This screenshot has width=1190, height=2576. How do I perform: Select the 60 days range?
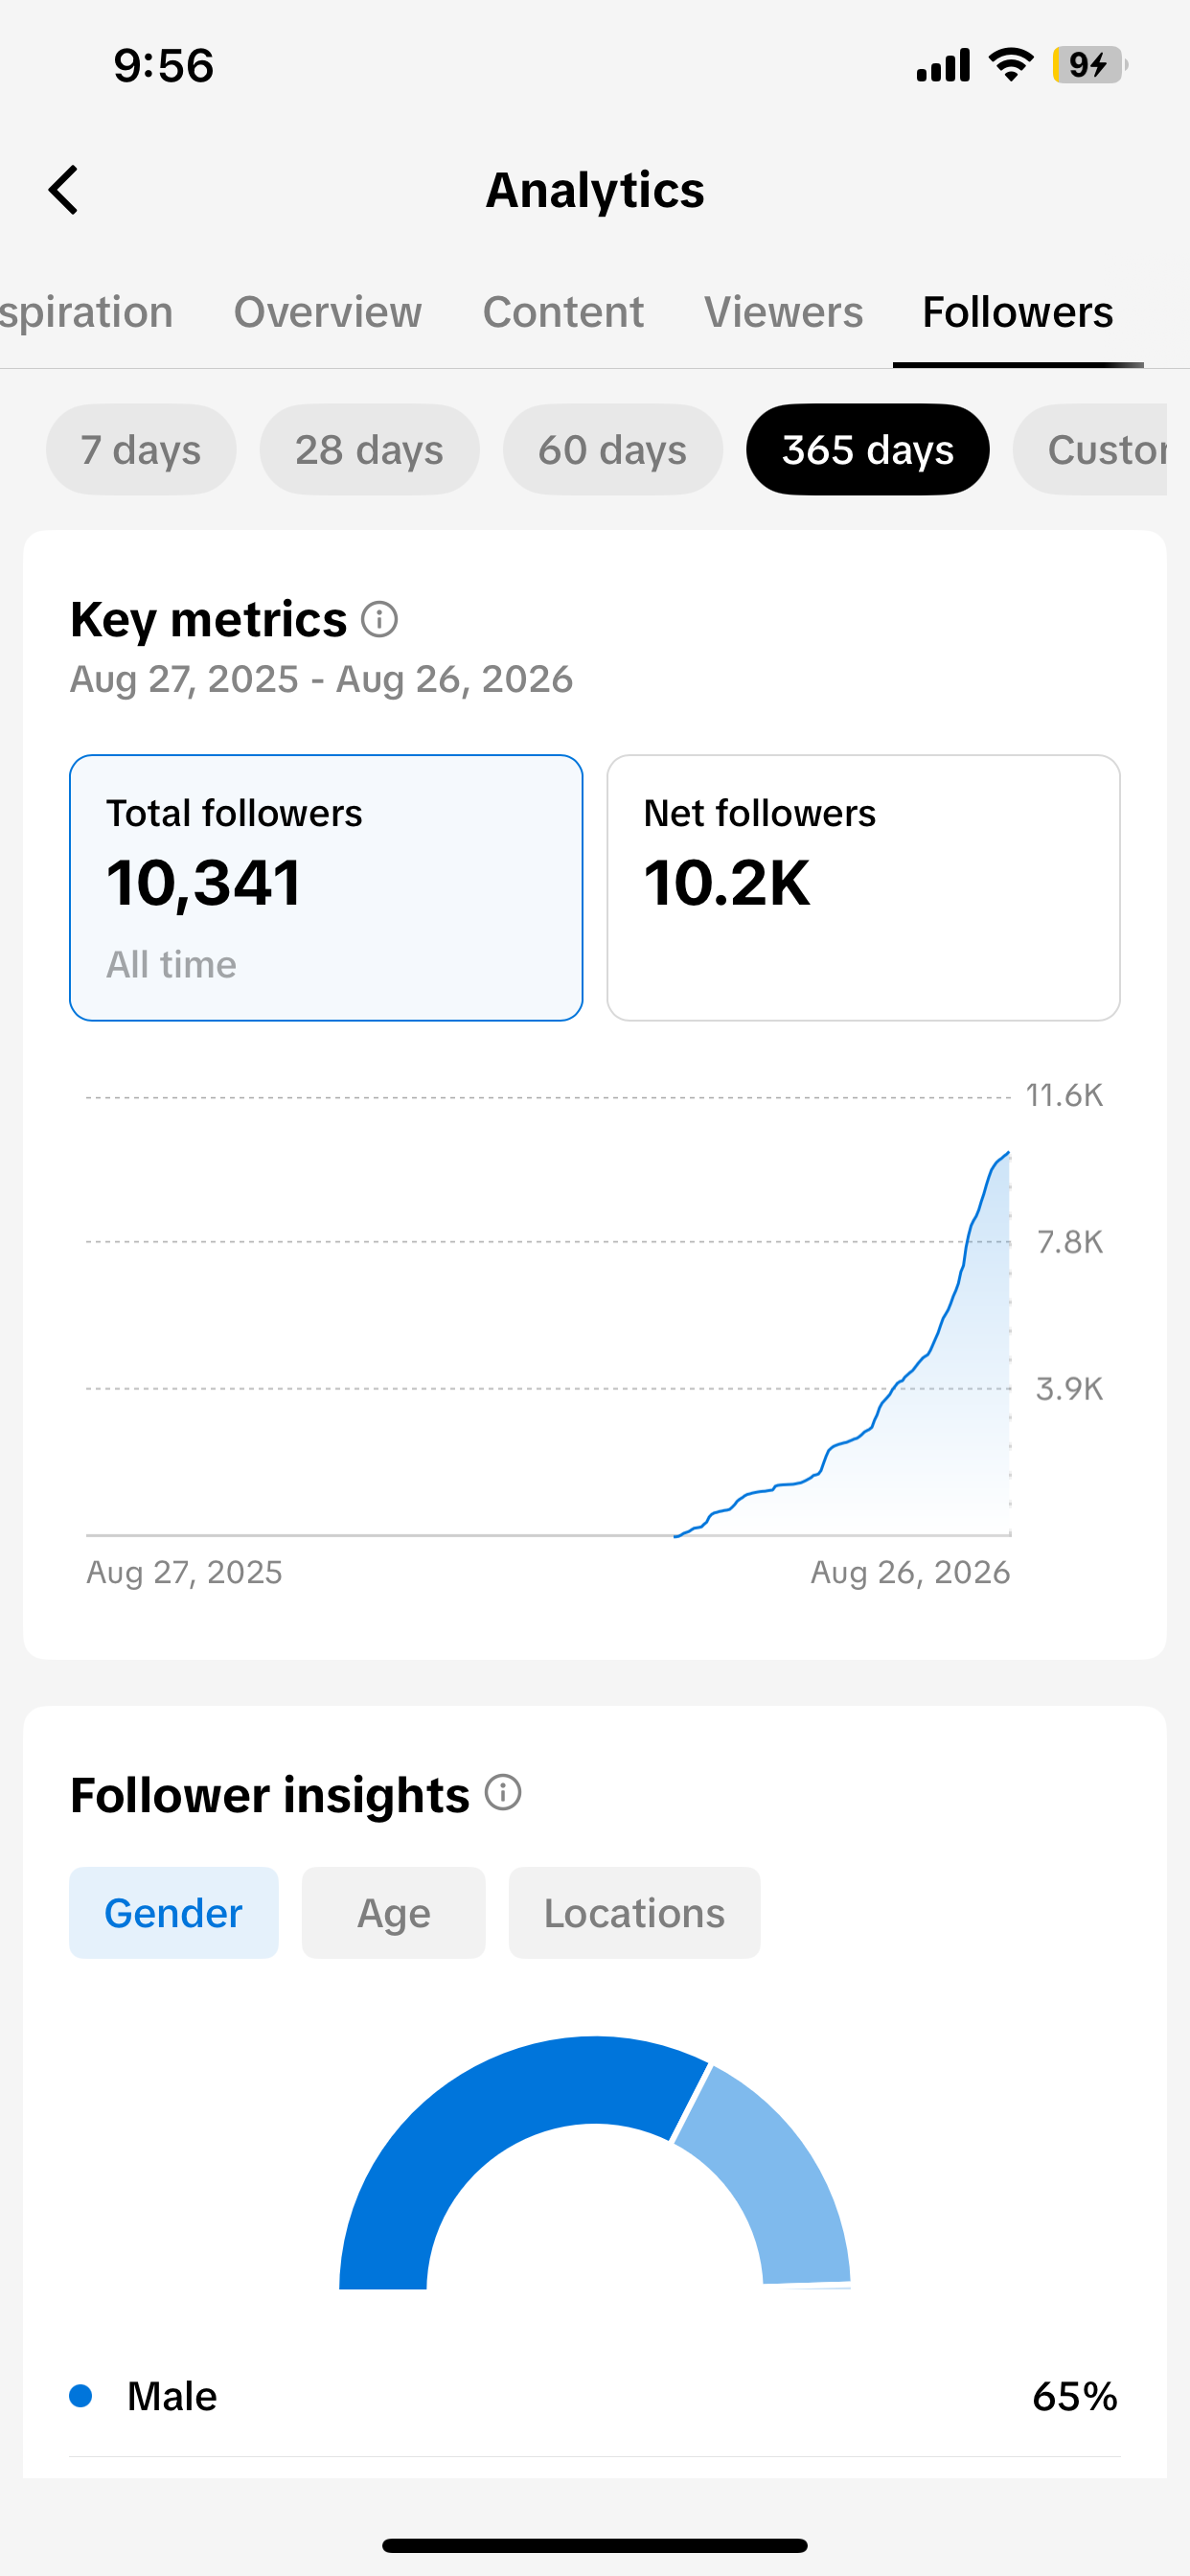pos(612,450)
